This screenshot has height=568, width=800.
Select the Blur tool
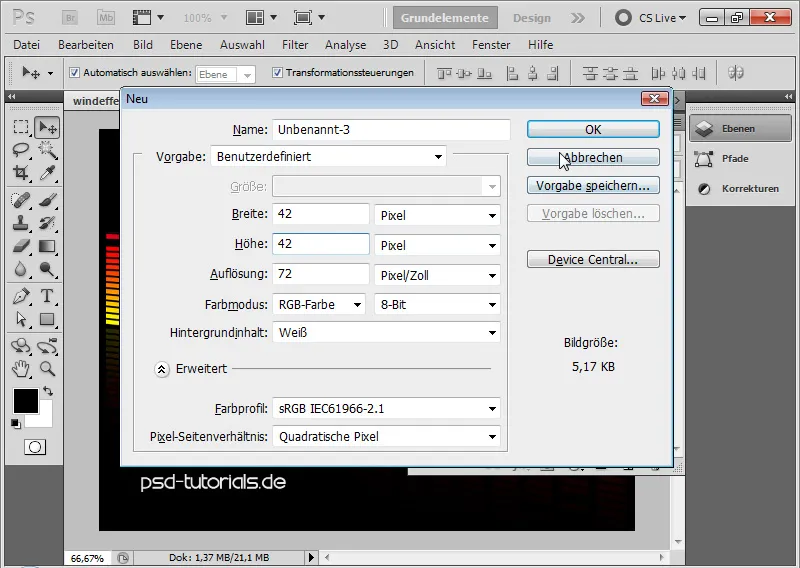pyautogui.click(x=21, y=269)
